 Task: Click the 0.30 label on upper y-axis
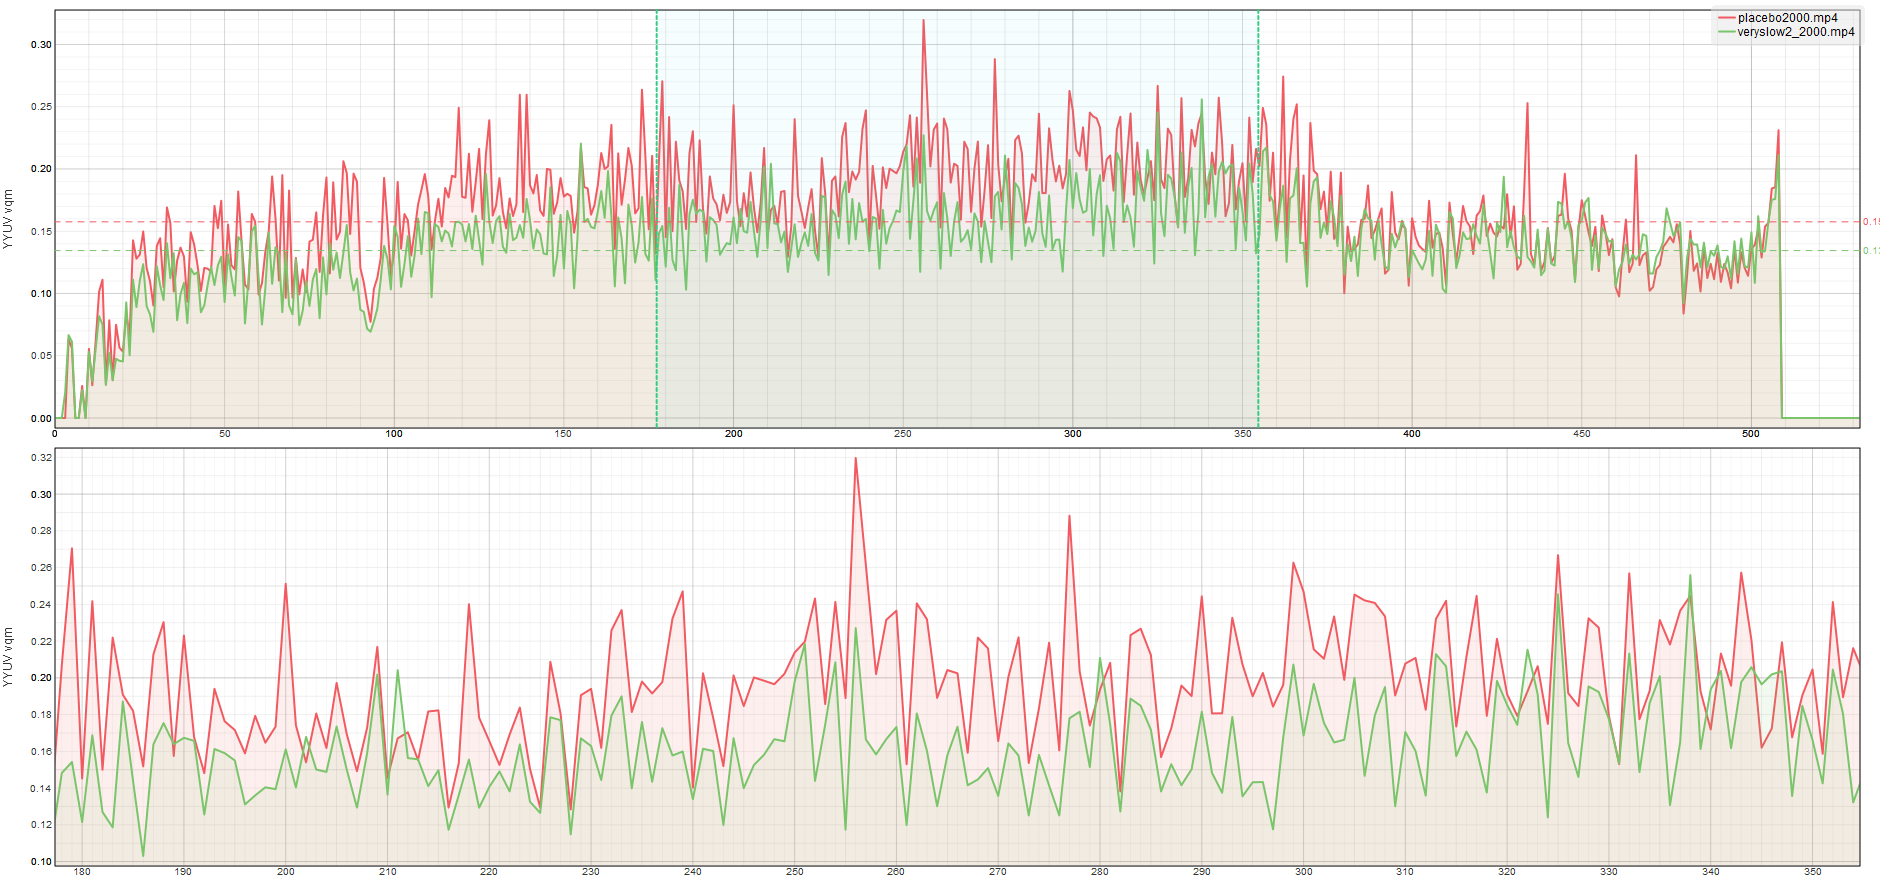[x=41, y=44]
